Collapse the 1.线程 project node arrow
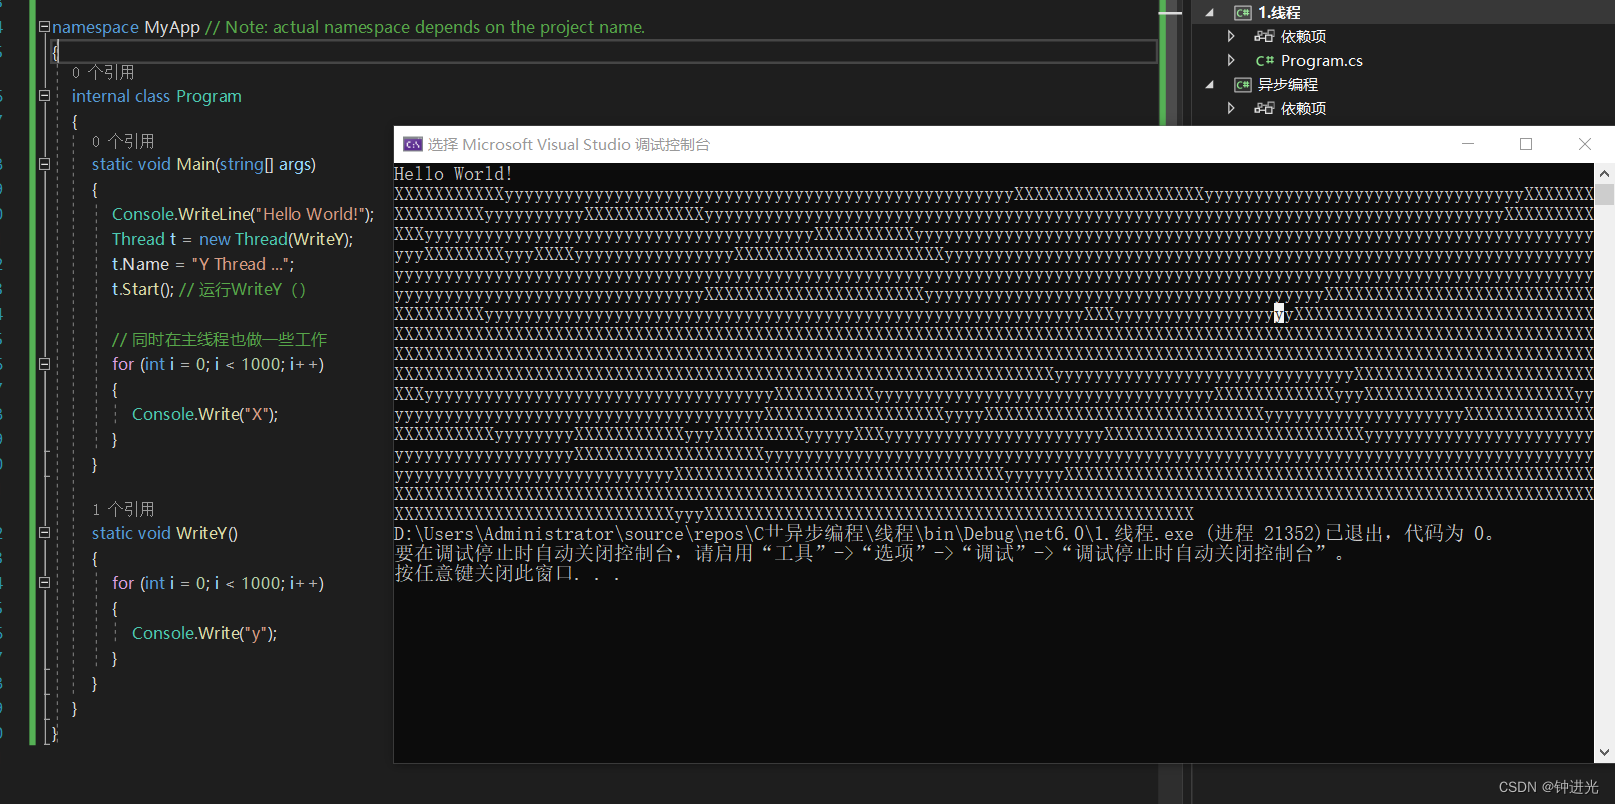Screen dimensions: 1615x804 click(x=1210, y=13)
